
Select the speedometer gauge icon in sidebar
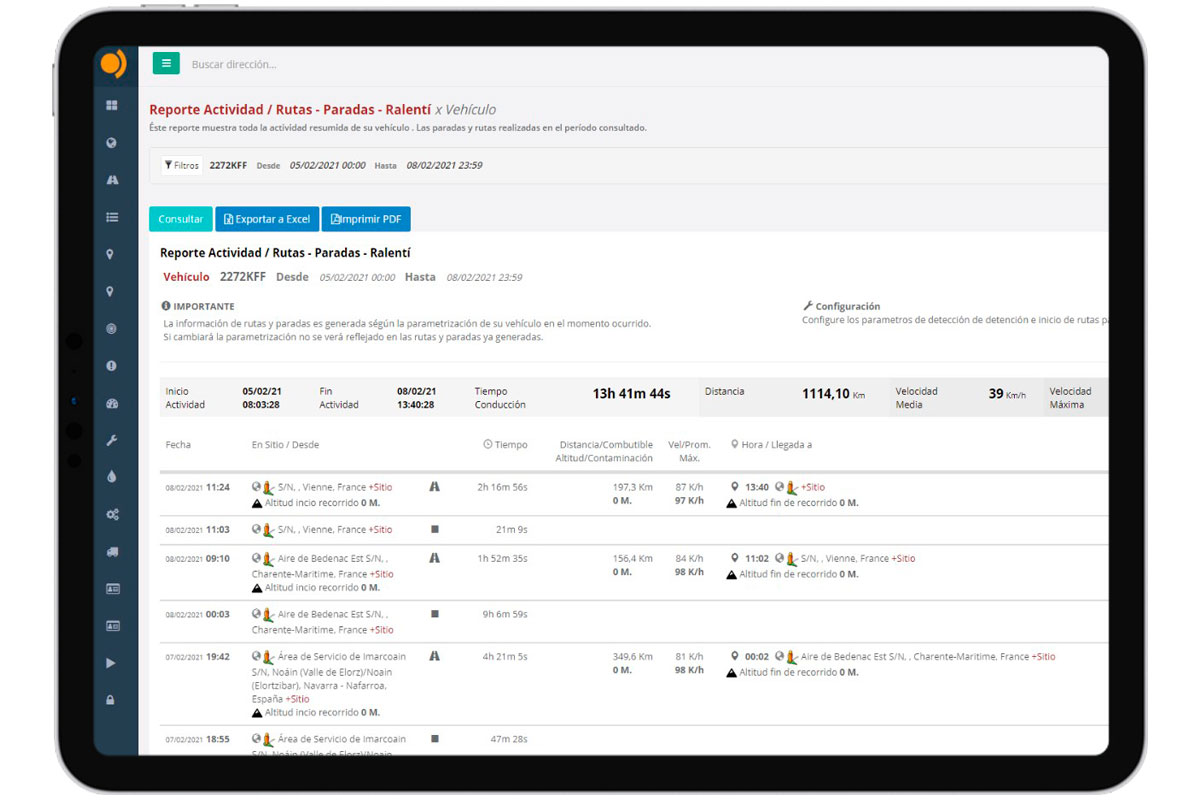(x=112, y=404)
